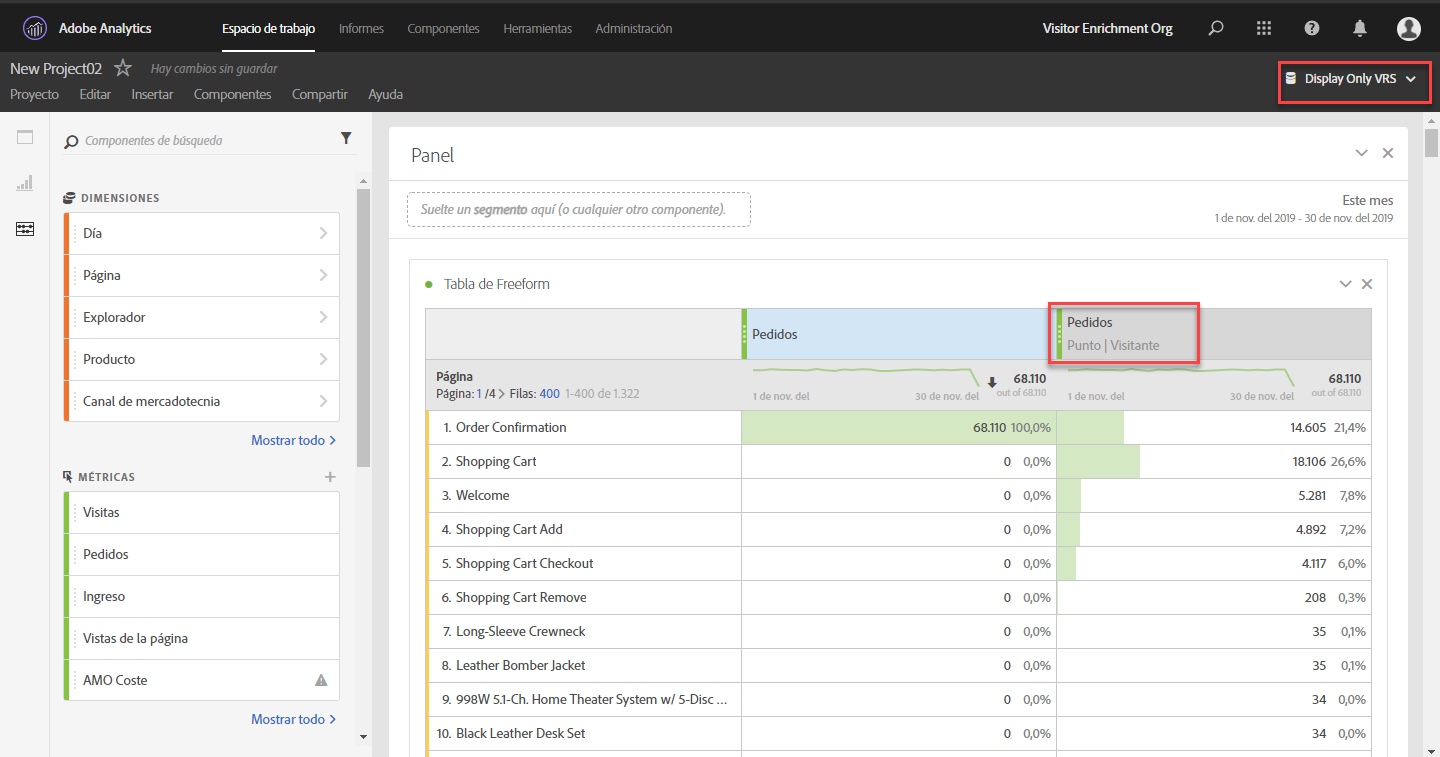Screen dimensions: 1440x757
Task: Close the Tabla de Freeform visualization
Action: (x=1367, y=284)
